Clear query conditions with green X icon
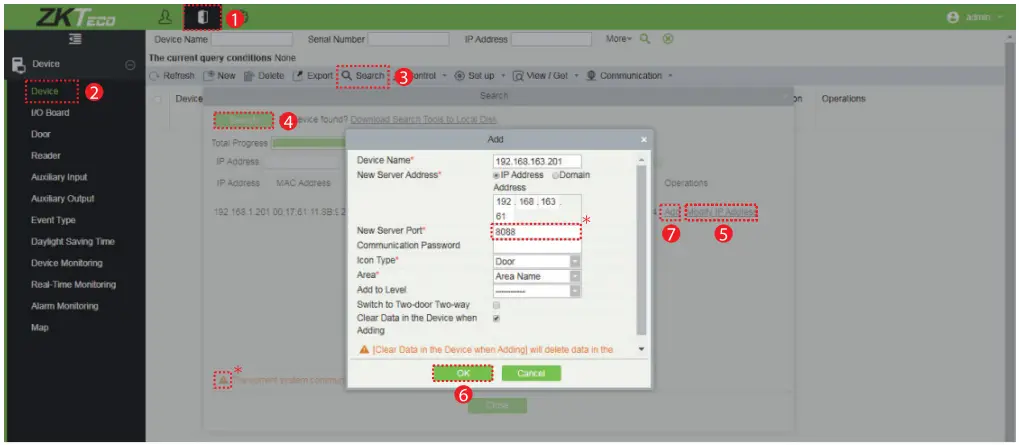Screen dimensions: 1019x445 tap(667, 39)
